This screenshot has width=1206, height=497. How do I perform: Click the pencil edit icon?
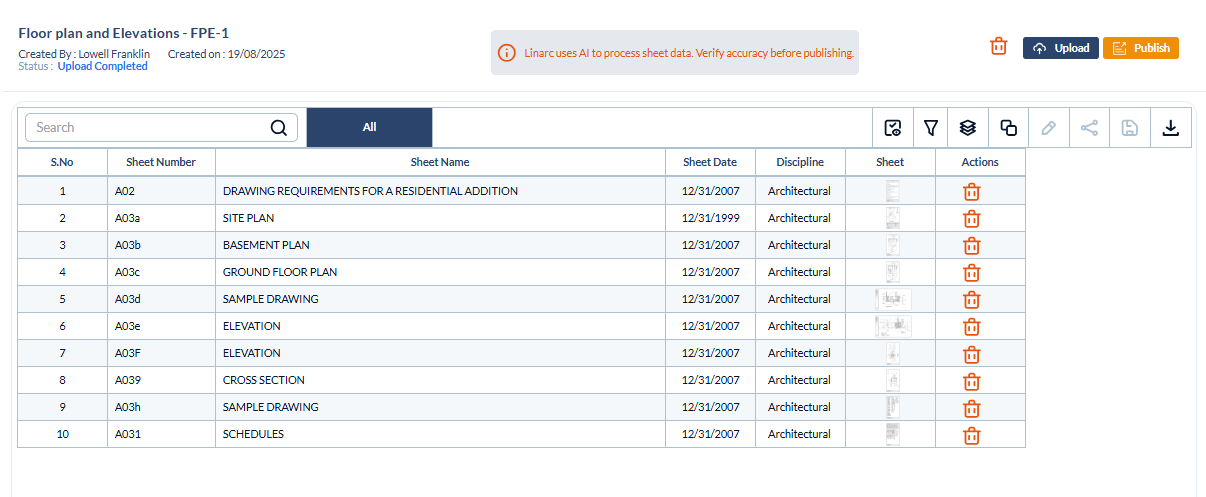[x=1048, y=128]
